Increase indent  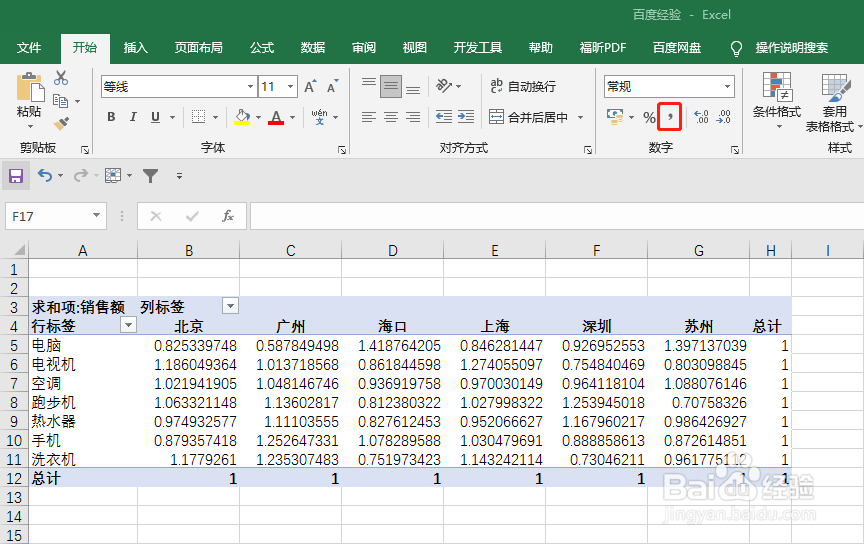click(466, 117)
